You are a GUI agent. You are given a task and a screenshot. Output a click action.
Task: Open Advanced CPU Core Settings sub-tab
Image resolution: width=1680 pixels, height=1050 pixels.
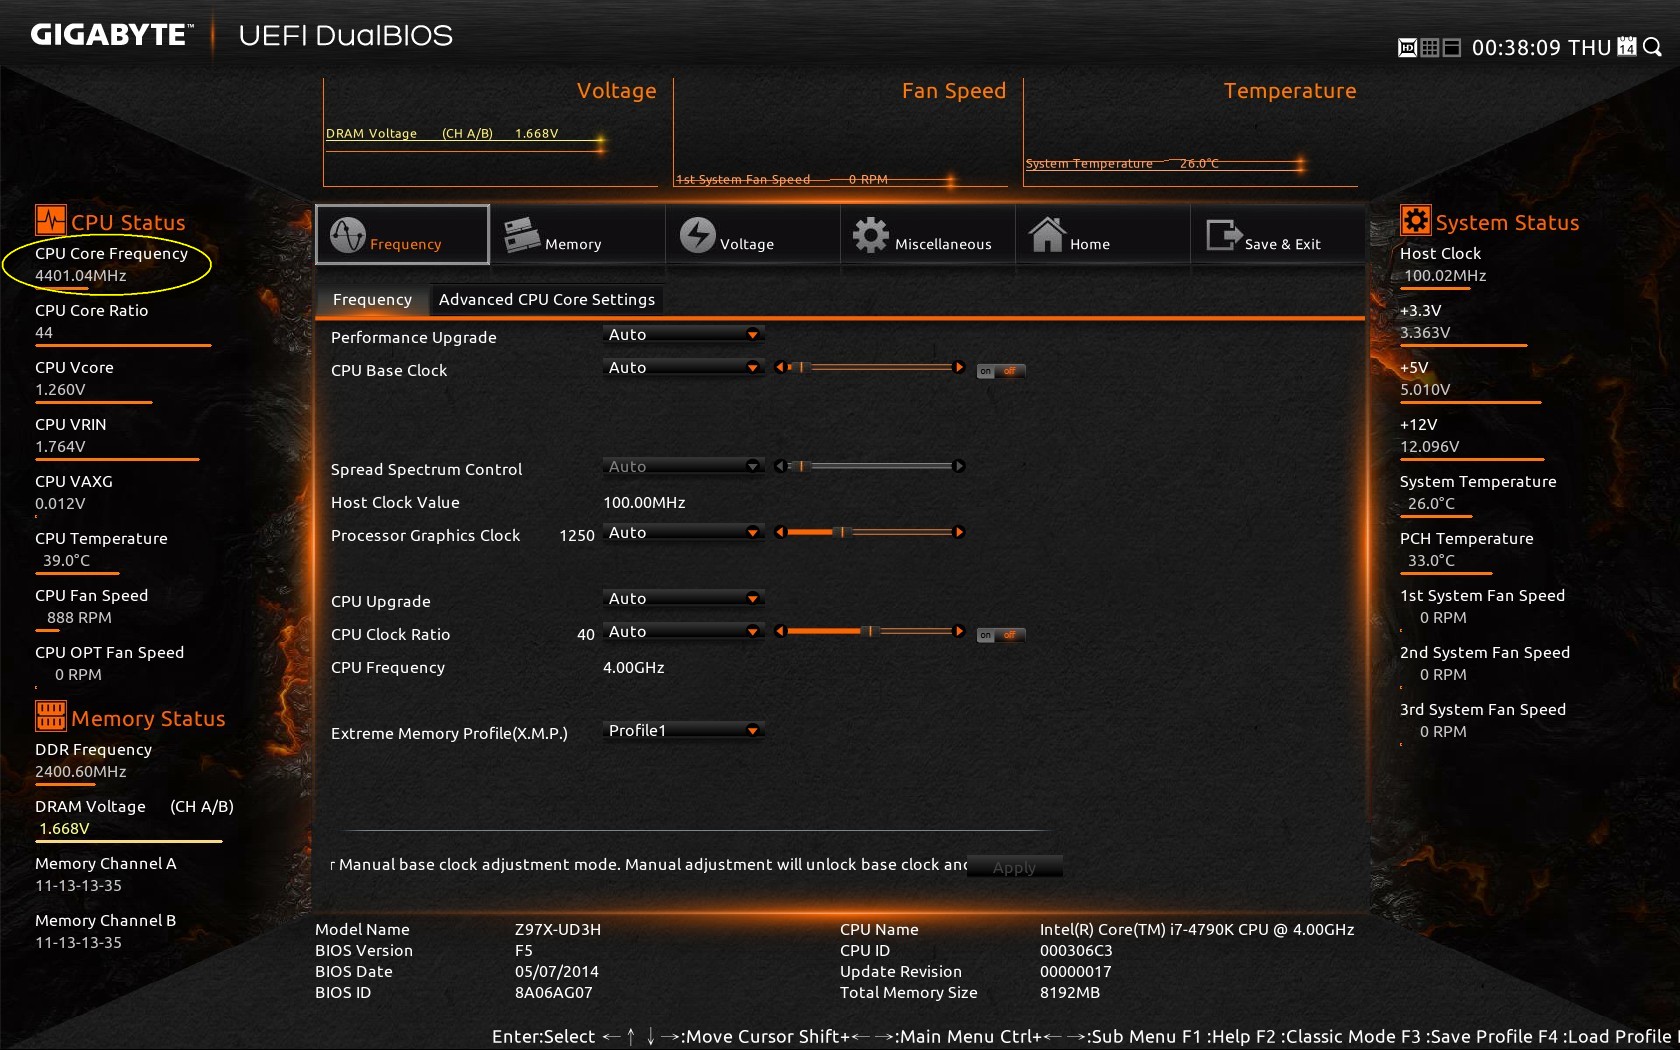click(547, 299)
